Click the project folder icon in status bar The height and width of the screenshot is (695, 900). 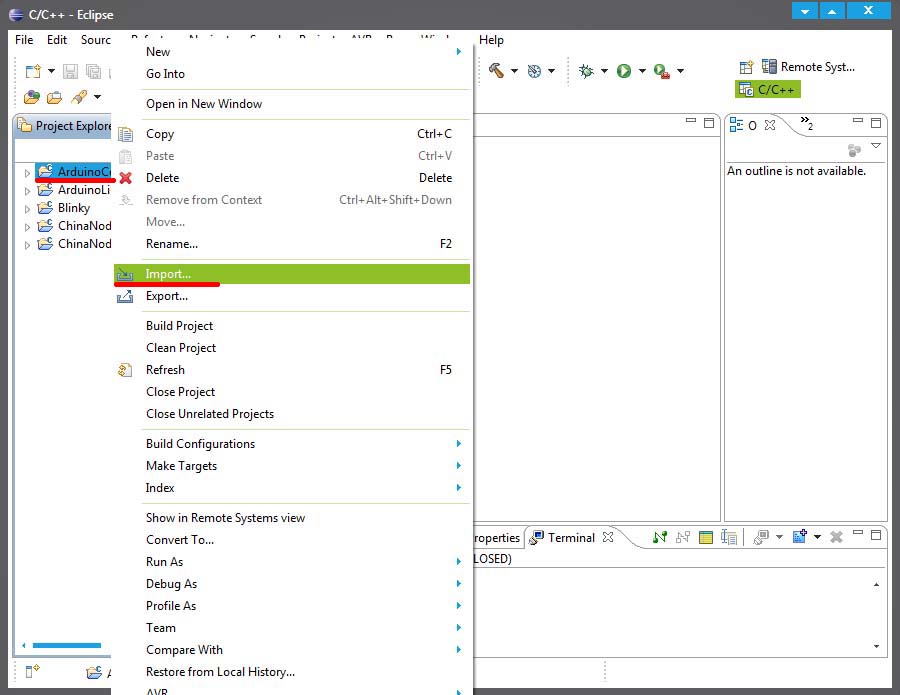[x=94, y=673]
